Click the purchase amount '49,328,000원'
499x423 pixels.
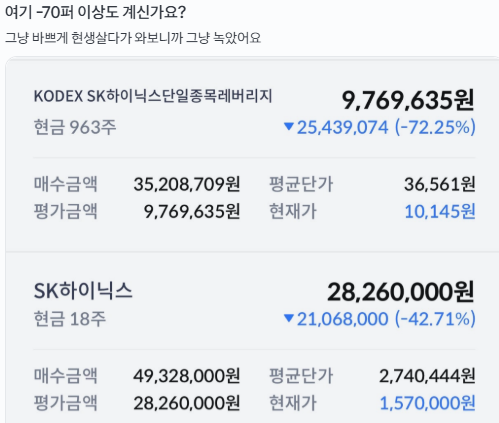point(187,376)
